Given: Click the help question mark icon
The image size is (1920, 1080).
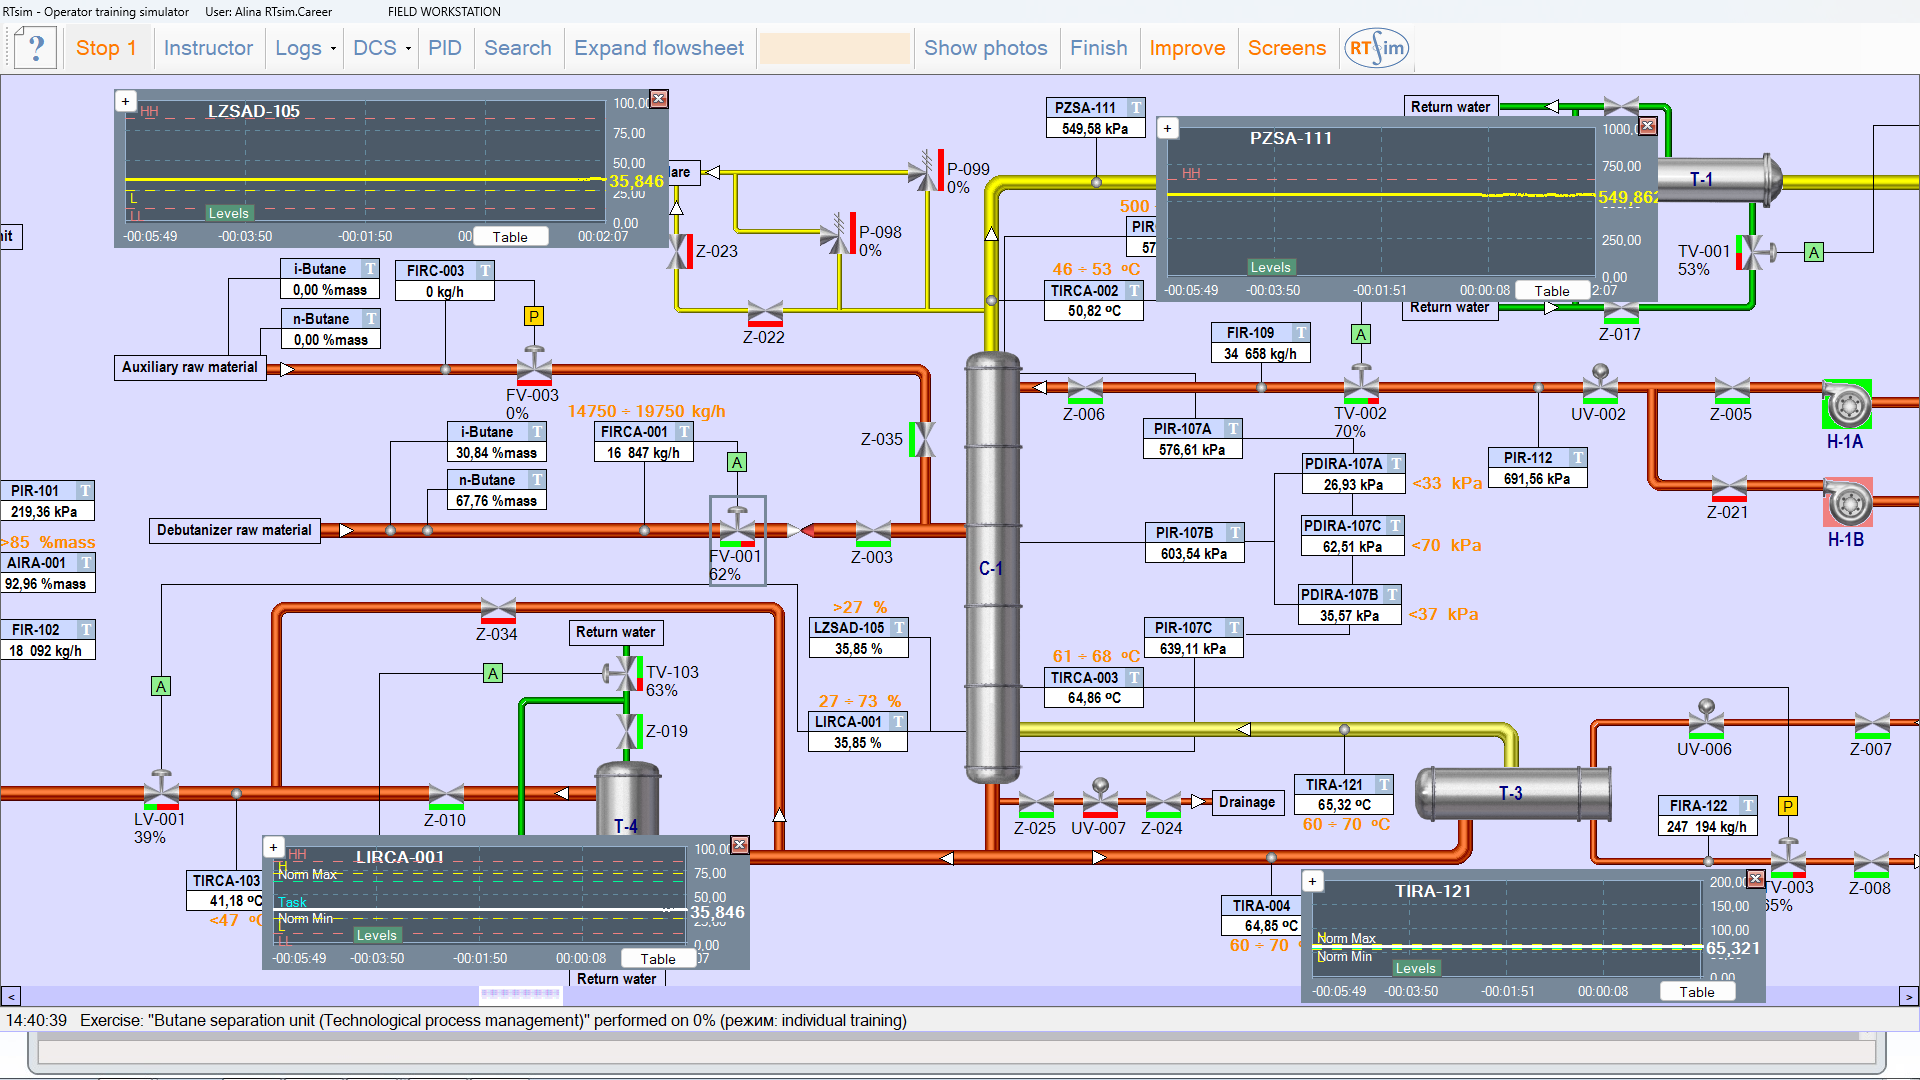Looking at the screenshot, I should pos(36,47).
